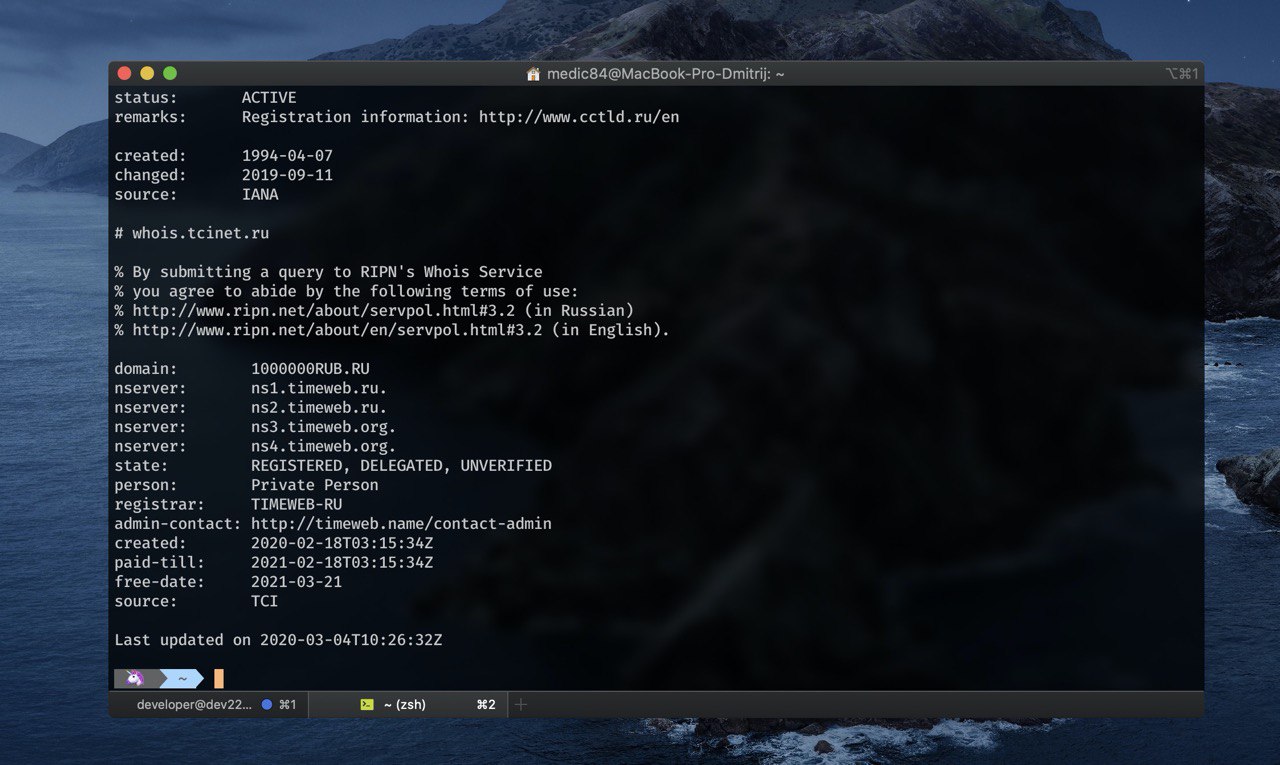The width and height of the screenshot is (1280, 765).
Task: Click the status ACTIVE value
Action: click(269, 98)
